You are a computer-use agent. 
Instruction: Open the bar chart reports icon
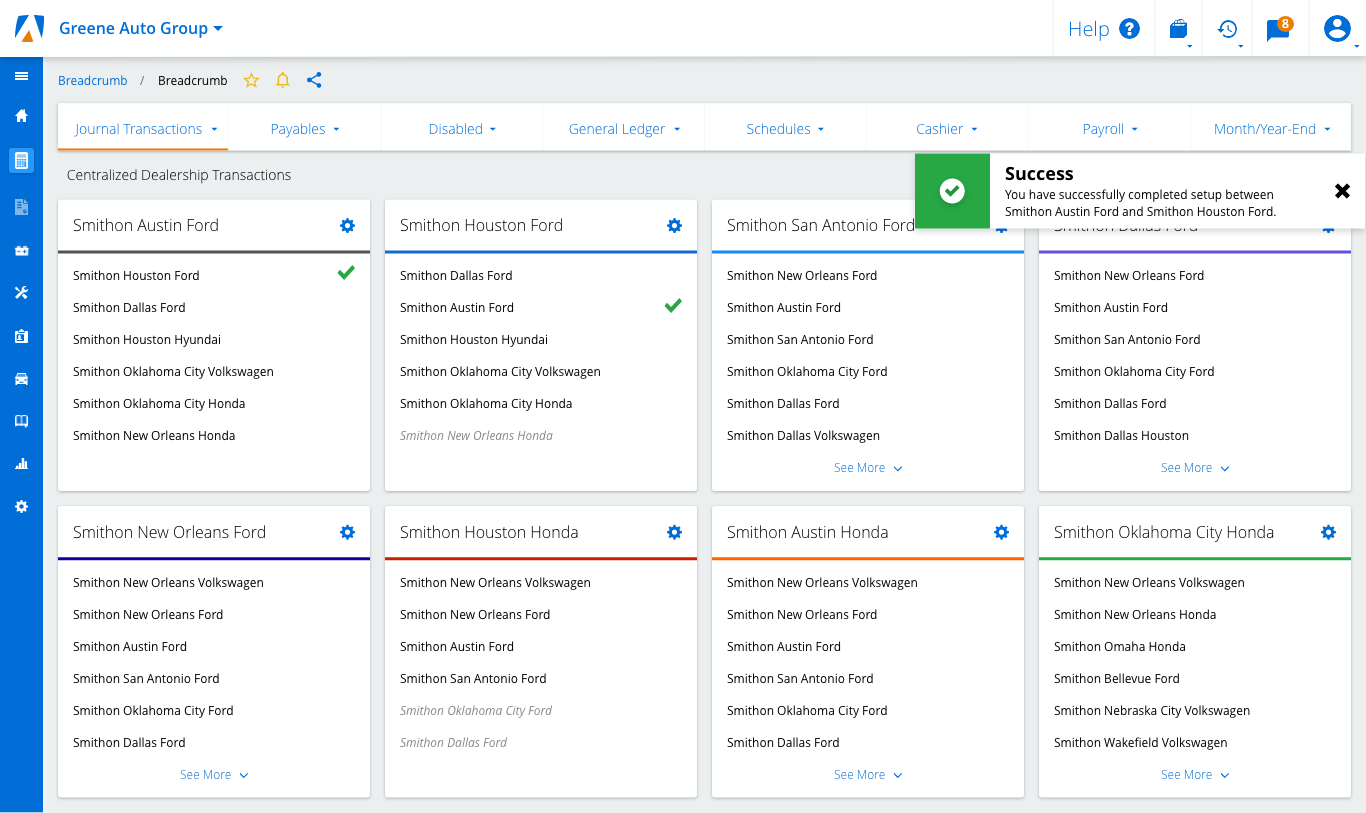tap(21, 464)
